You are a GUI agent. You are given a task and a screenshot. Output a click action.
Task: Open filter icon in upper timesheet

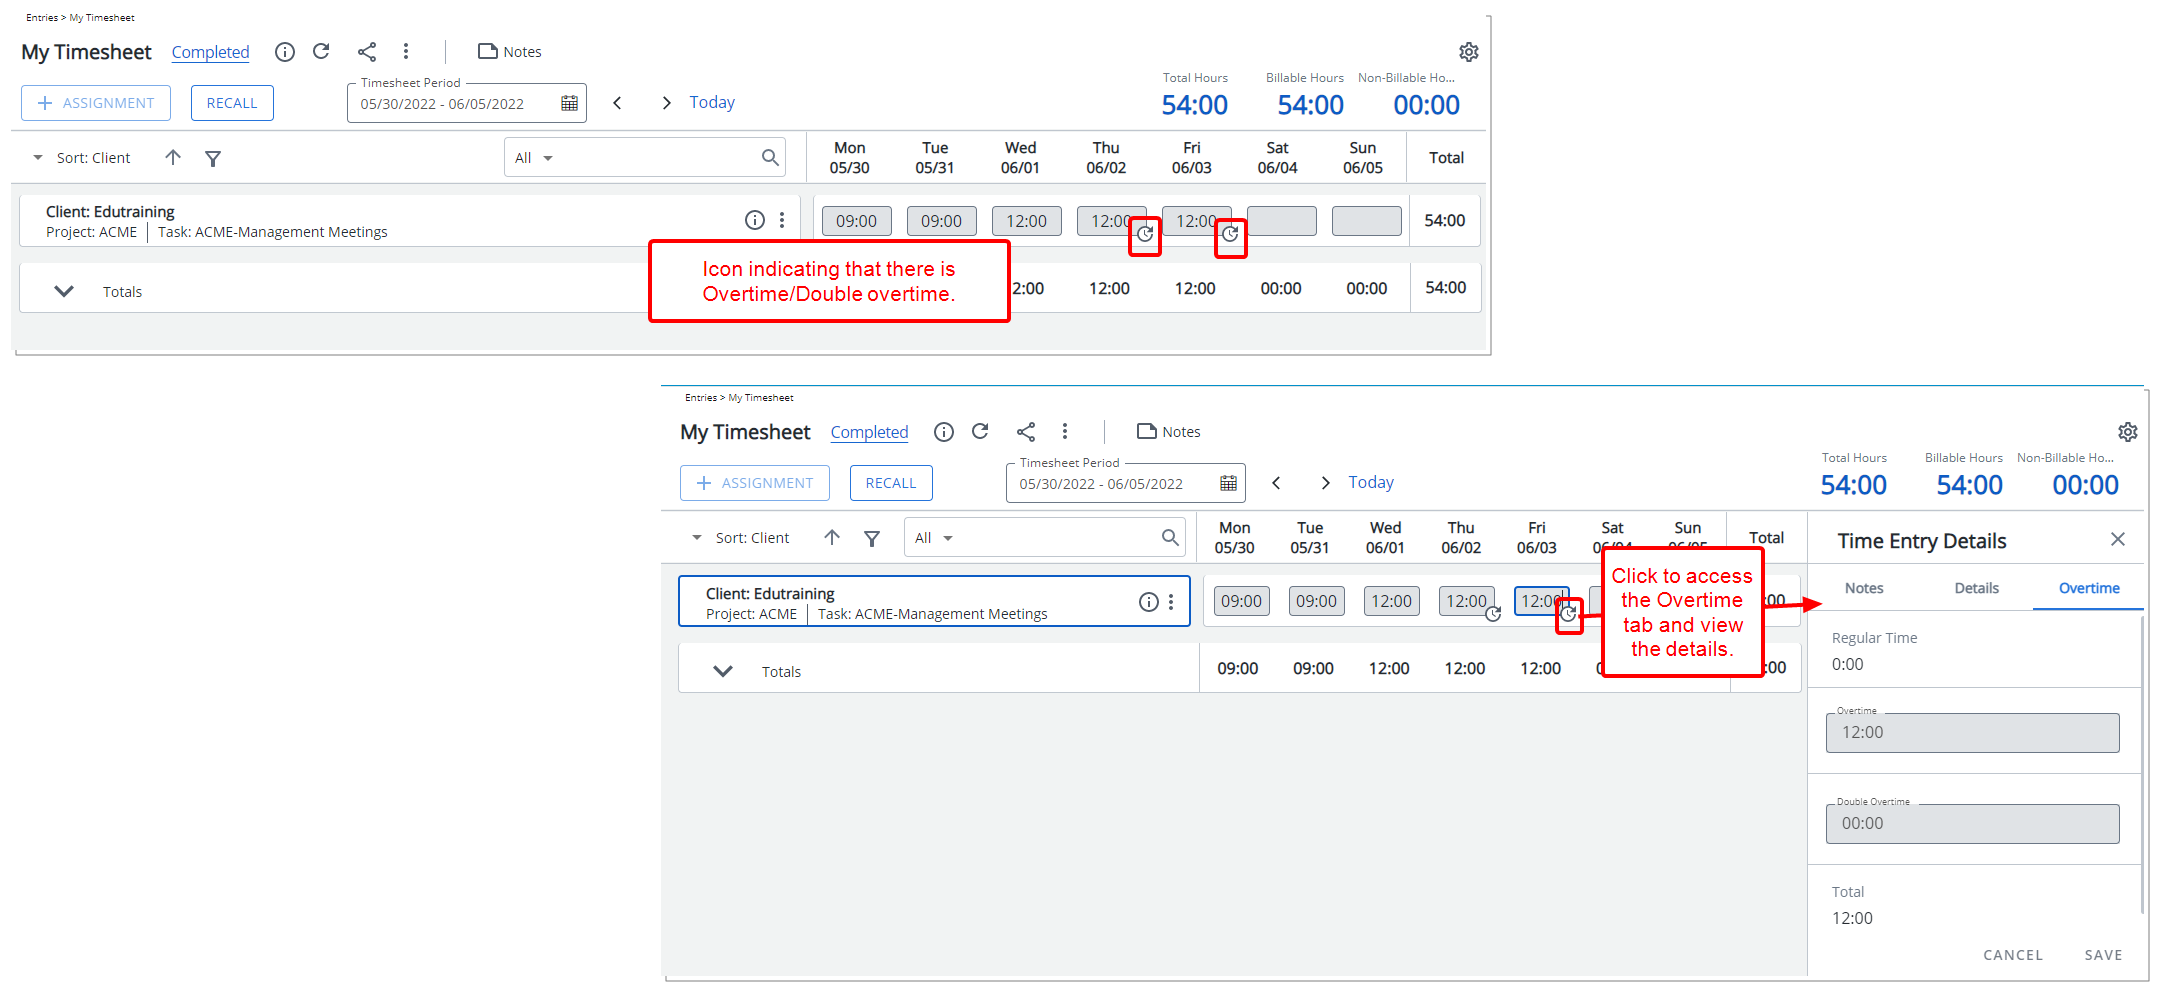click(213, 158)
